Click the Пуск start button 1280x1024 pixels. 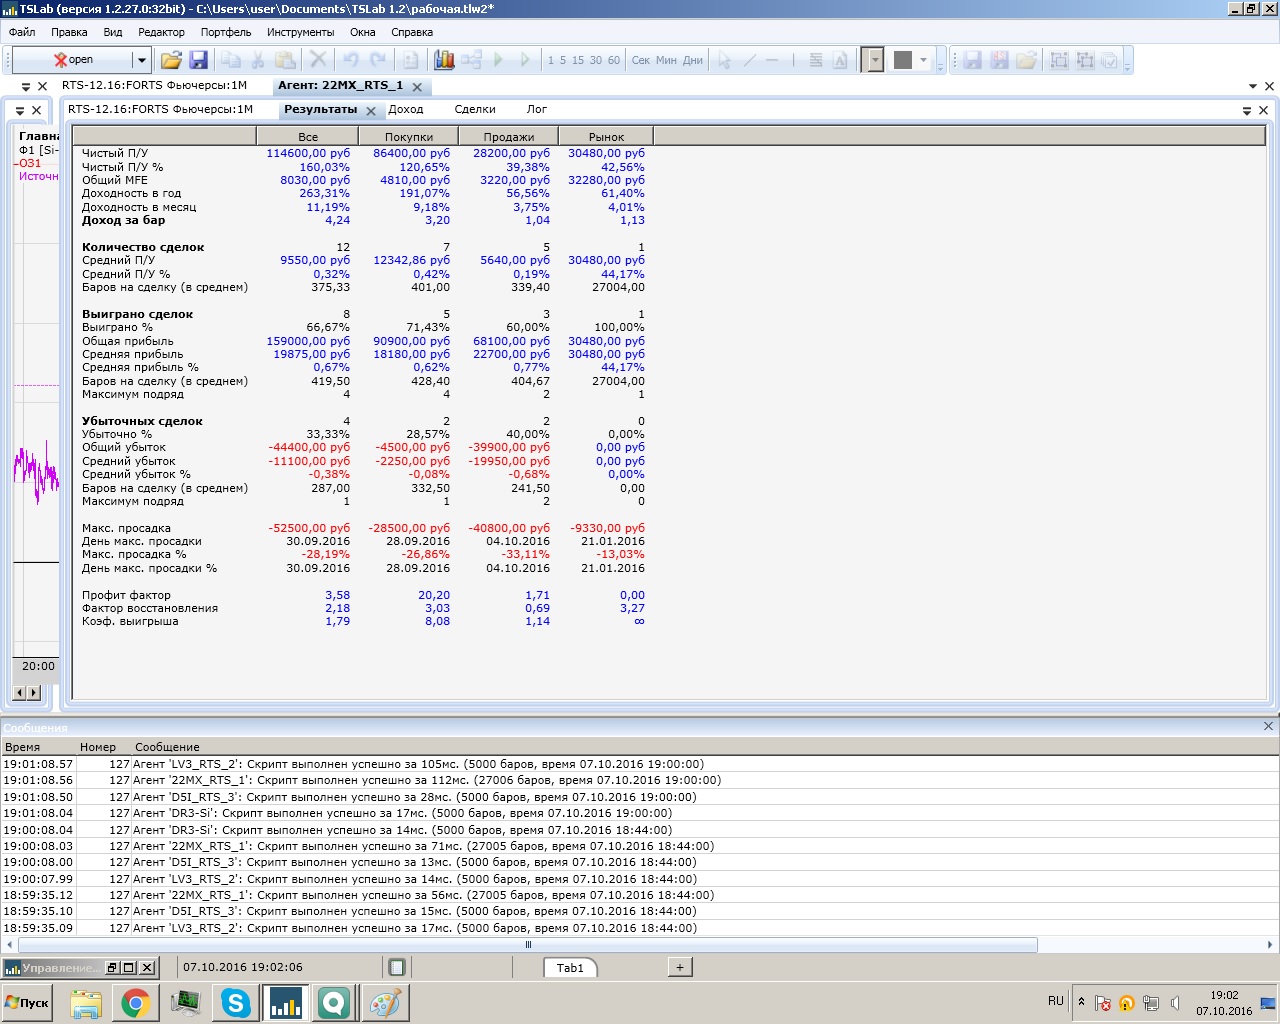pyautogui.click(x=28, y=1003)
